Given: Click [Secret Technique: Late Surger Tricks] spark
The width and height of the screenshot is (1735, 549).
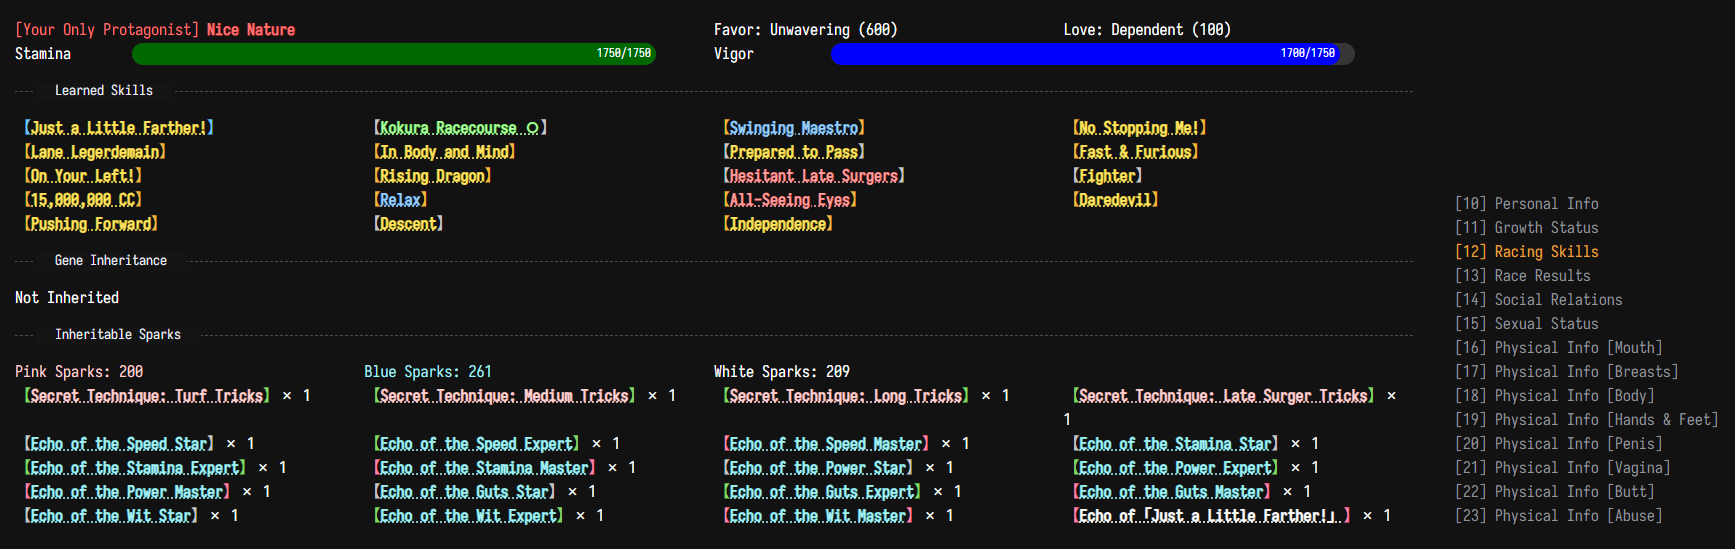Looking at the screenshot, I should [x=1223, y=396].
